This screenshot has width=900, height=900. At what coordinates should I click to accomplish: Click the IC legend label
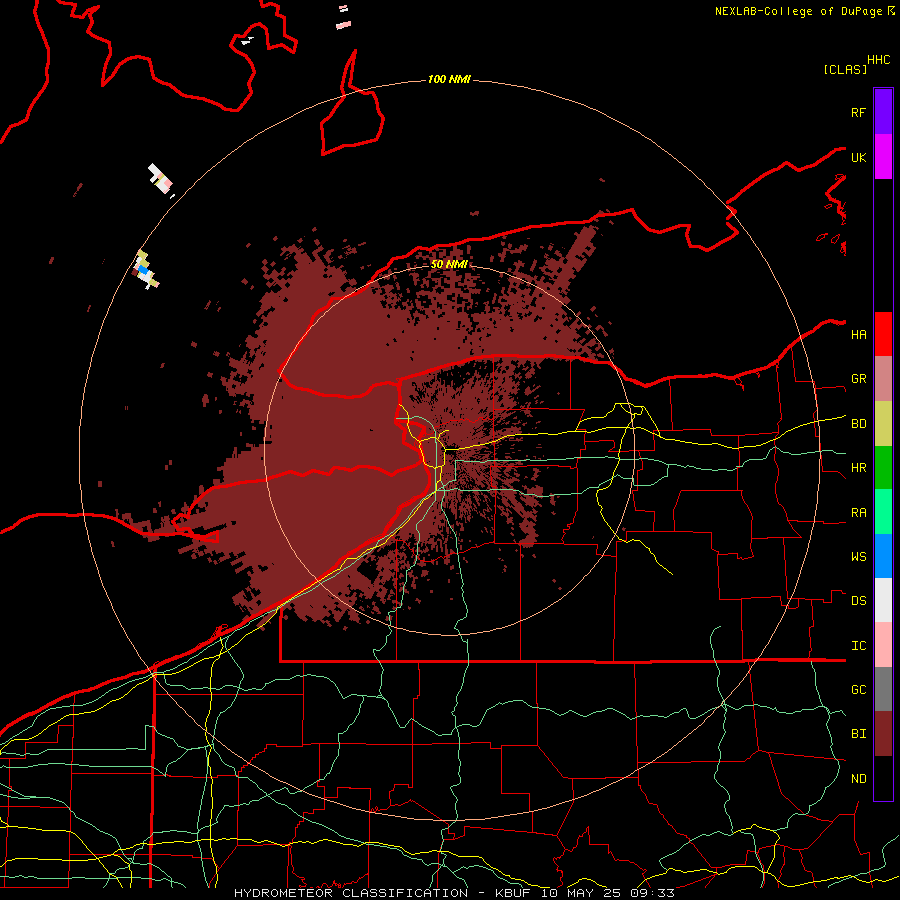tap(858, 646)
